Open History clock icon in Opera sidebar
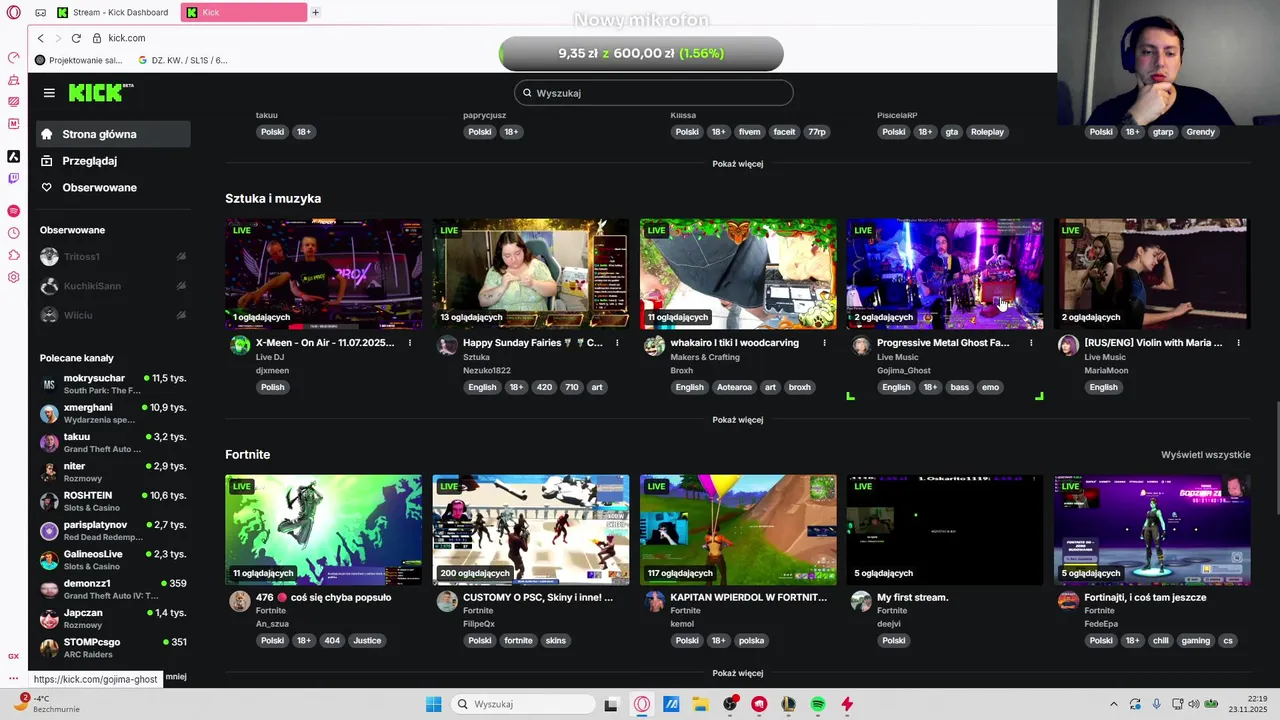 pos(13,233)
